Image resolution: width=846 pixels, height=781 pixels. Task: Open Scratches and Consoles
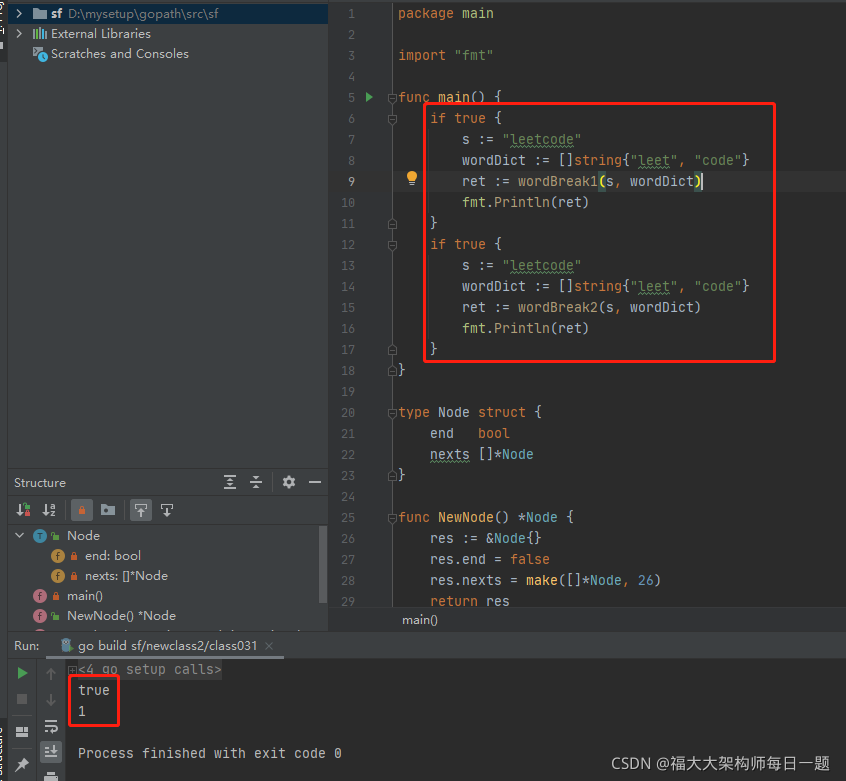[x=119, y=54]
